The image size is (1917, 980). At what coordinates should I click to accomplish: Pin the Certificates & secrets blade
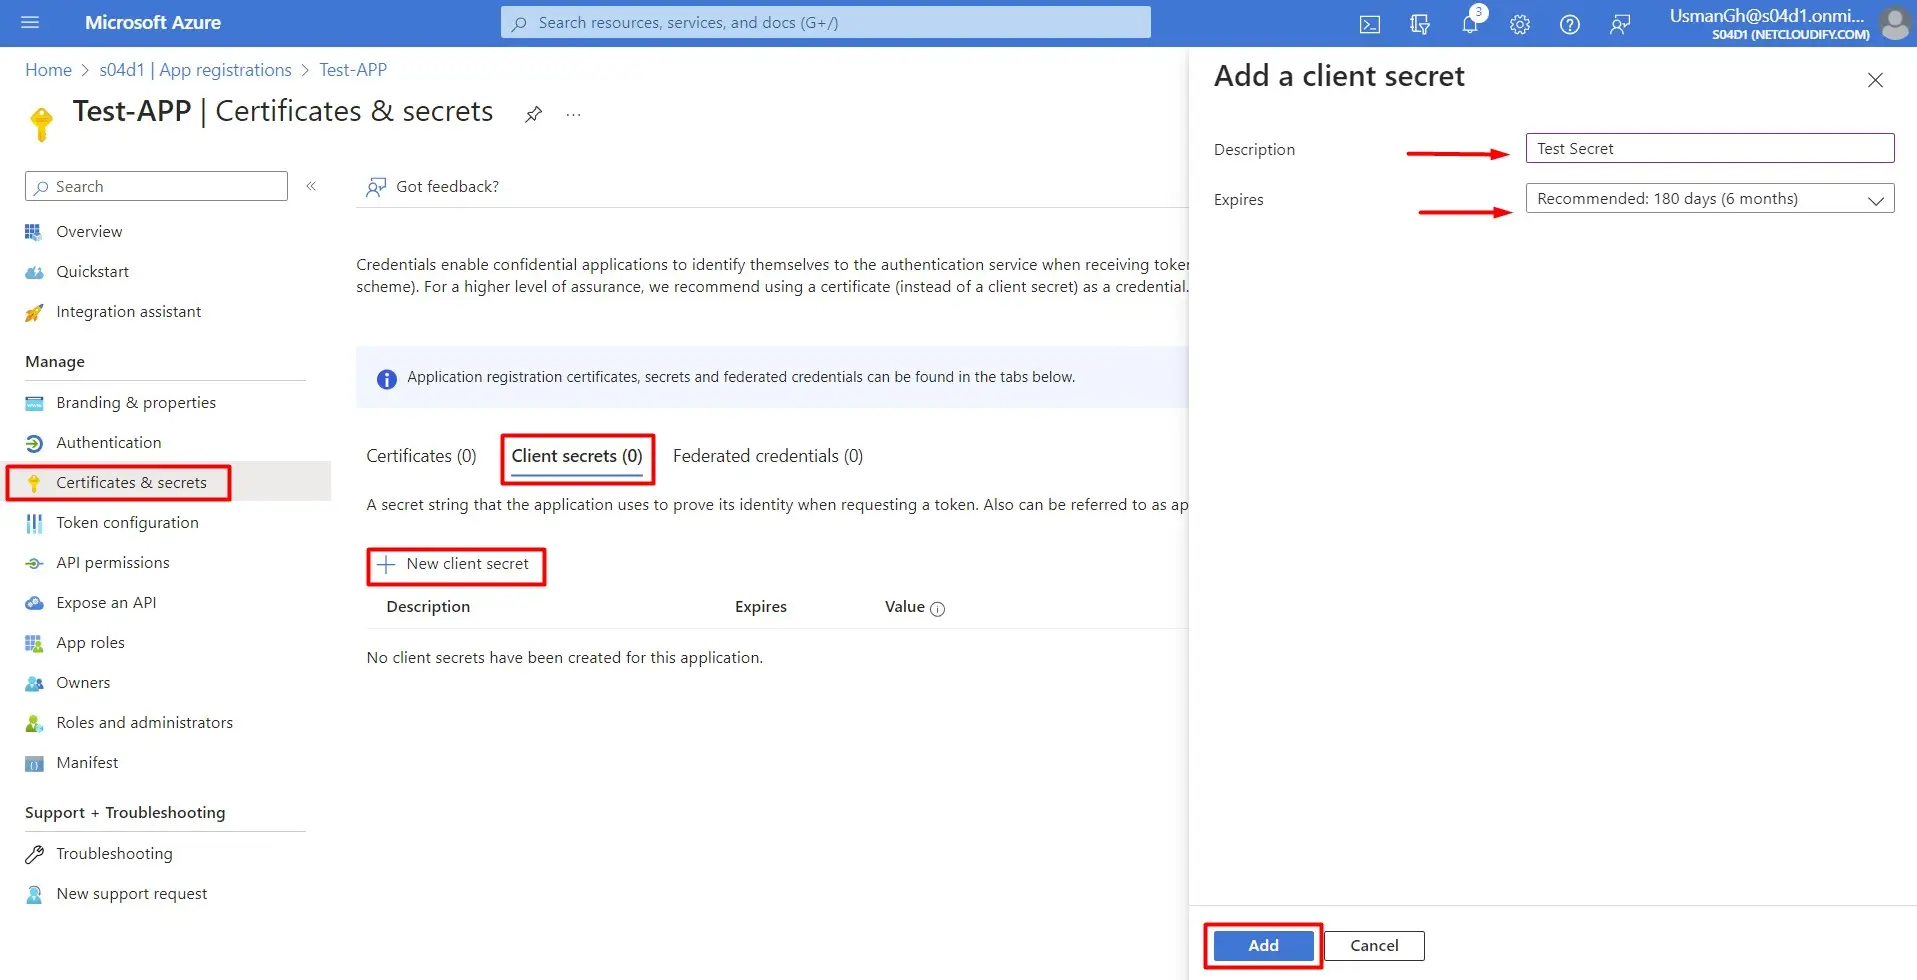coord(533,114)
